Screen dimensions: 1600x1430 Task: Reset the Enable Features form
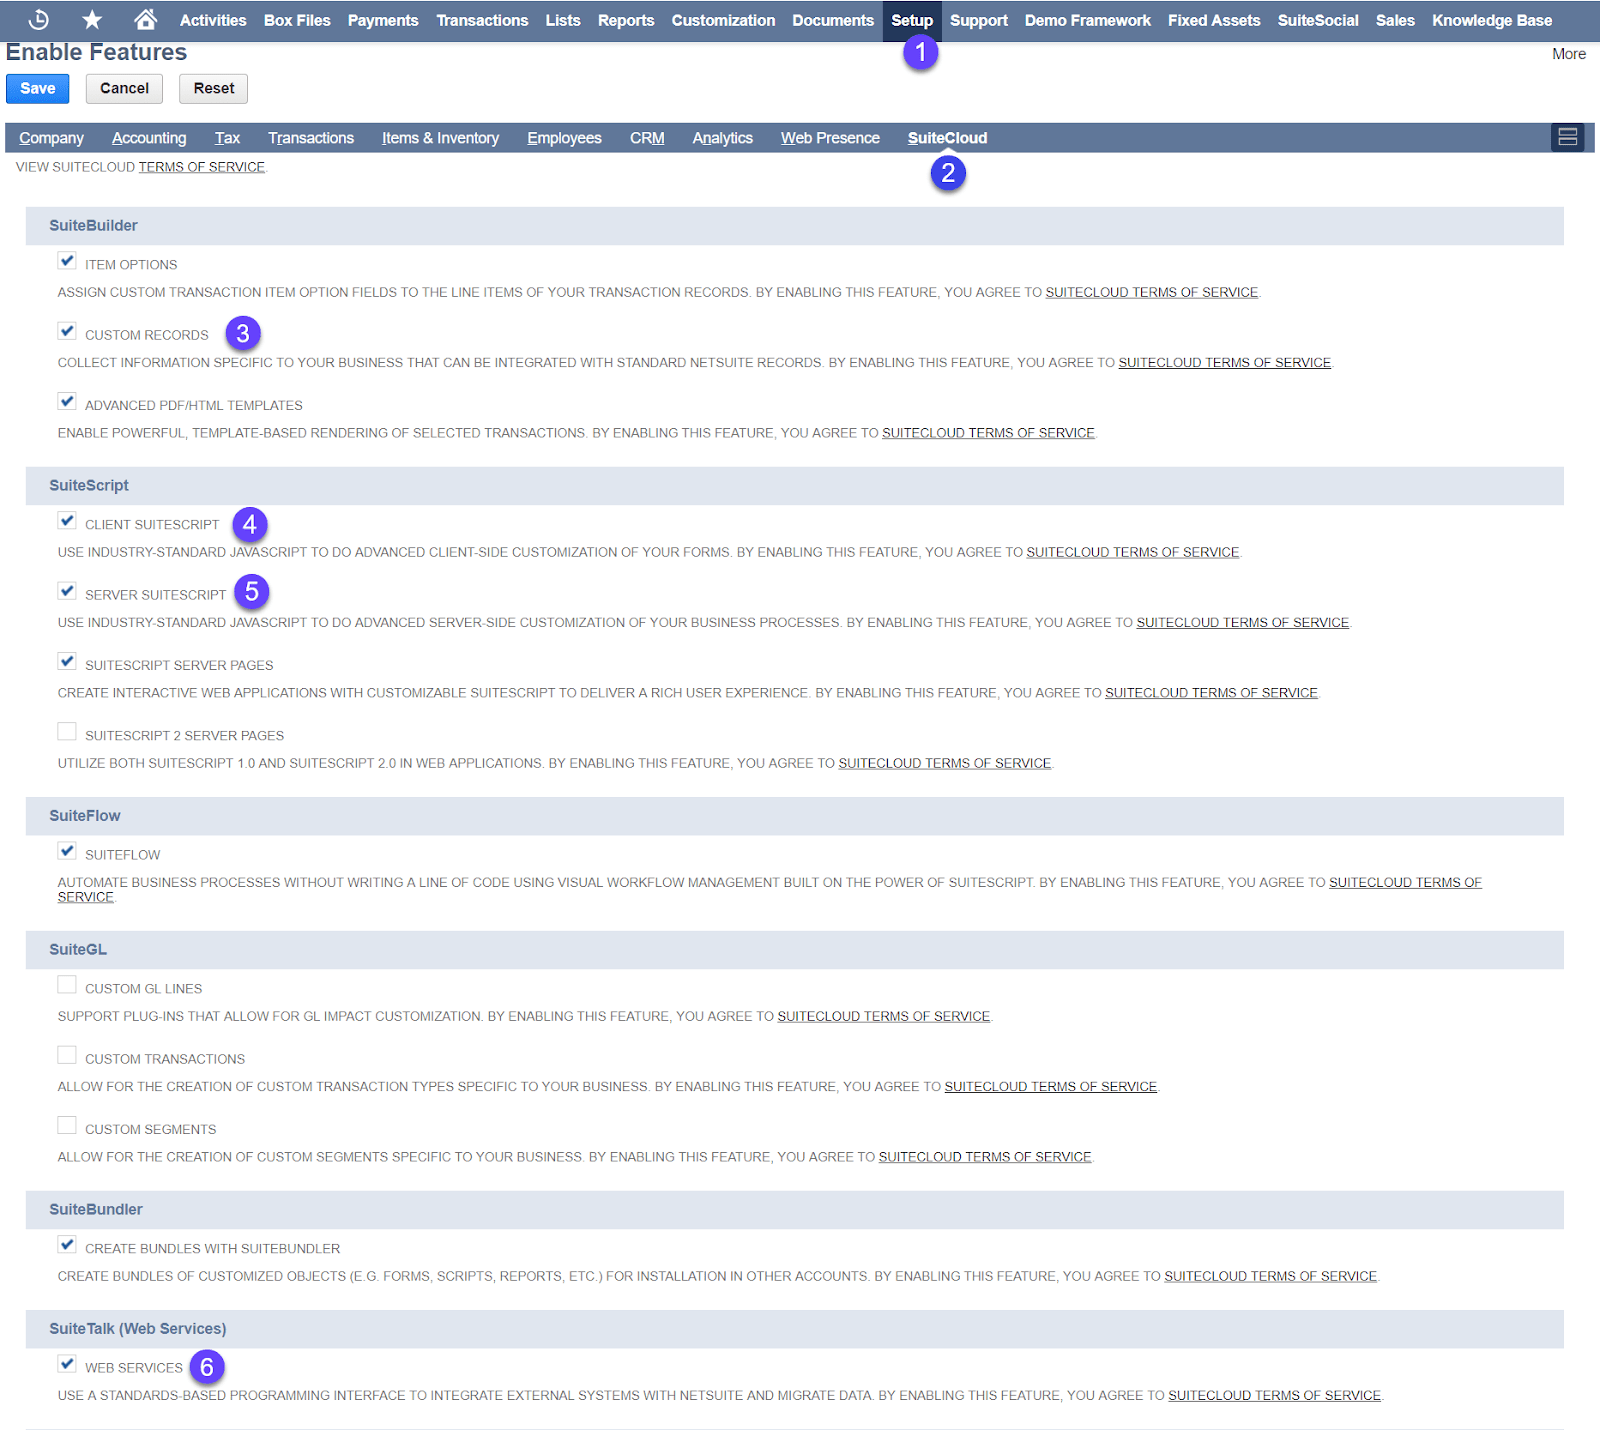(x=213, y=88)
